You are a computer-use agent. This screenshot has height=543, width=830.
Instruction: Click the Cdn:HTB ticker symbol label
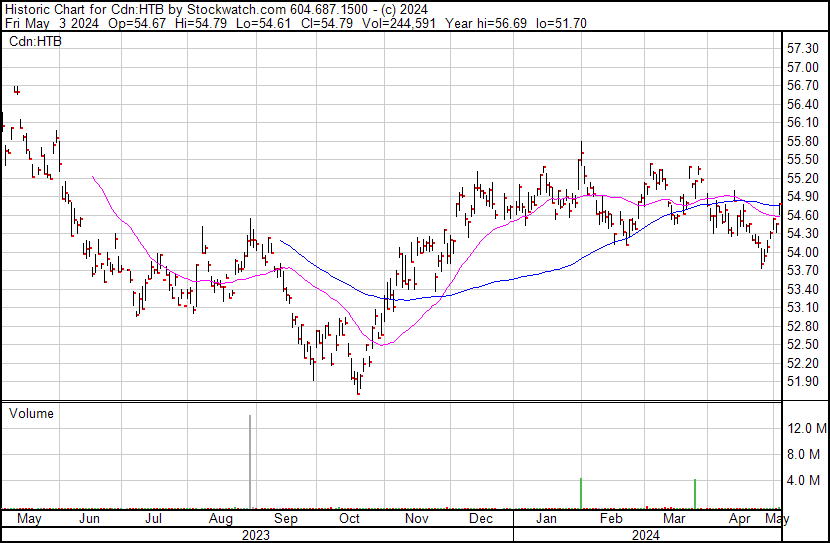[x=33, y=42]
